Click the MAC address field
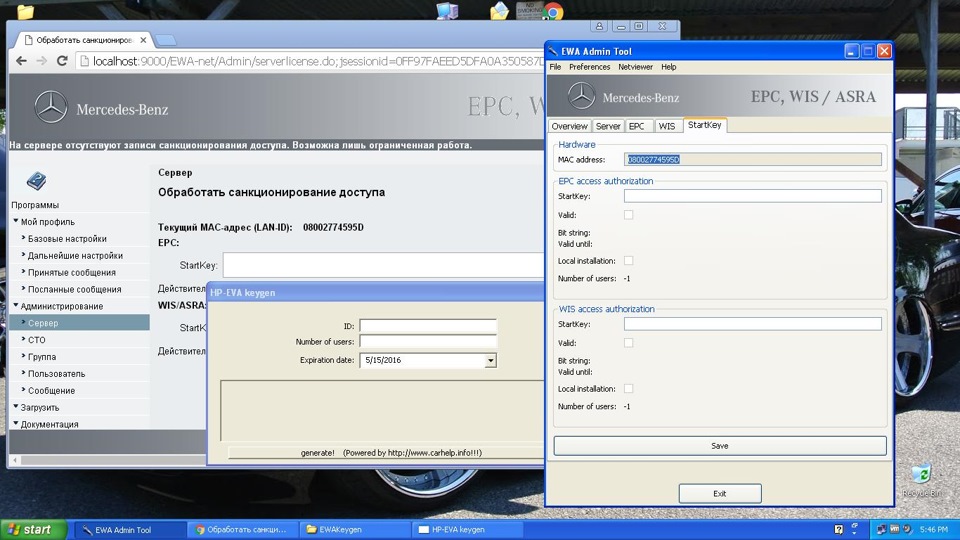Screen dimensions: 960x540 pos(752,159)
